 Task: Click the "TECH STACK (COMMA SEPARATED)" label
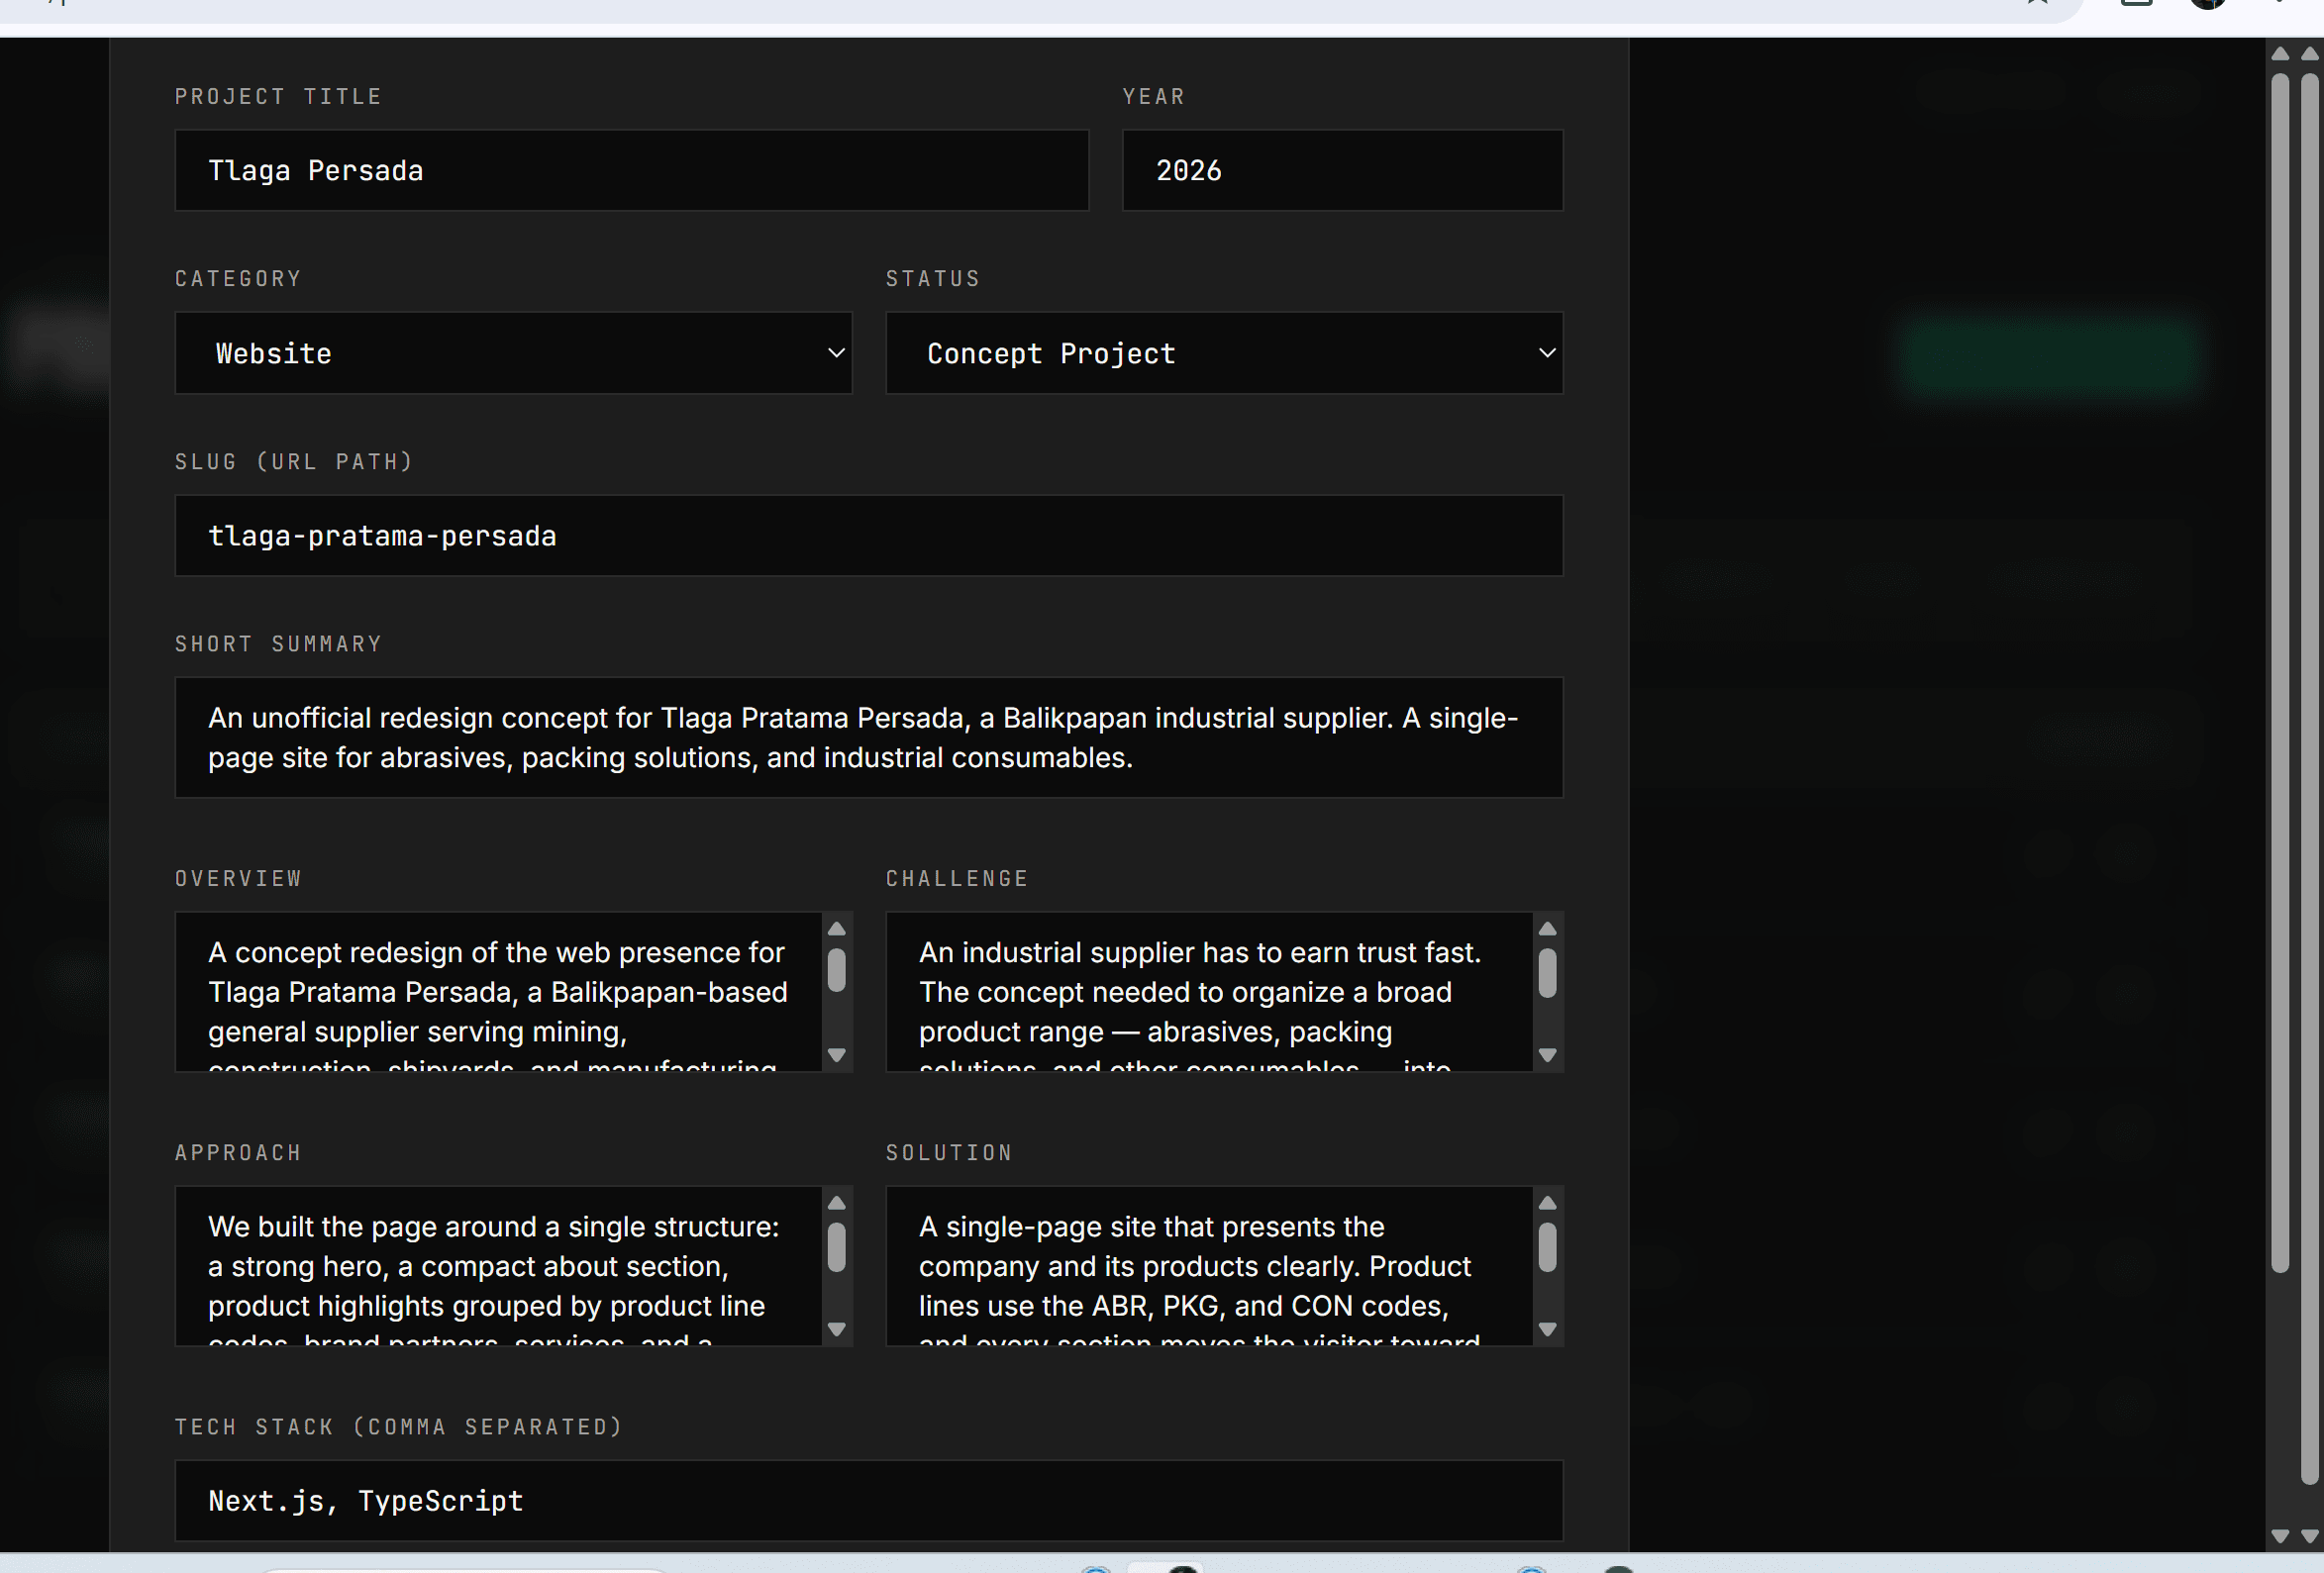tap(399, 1427)
